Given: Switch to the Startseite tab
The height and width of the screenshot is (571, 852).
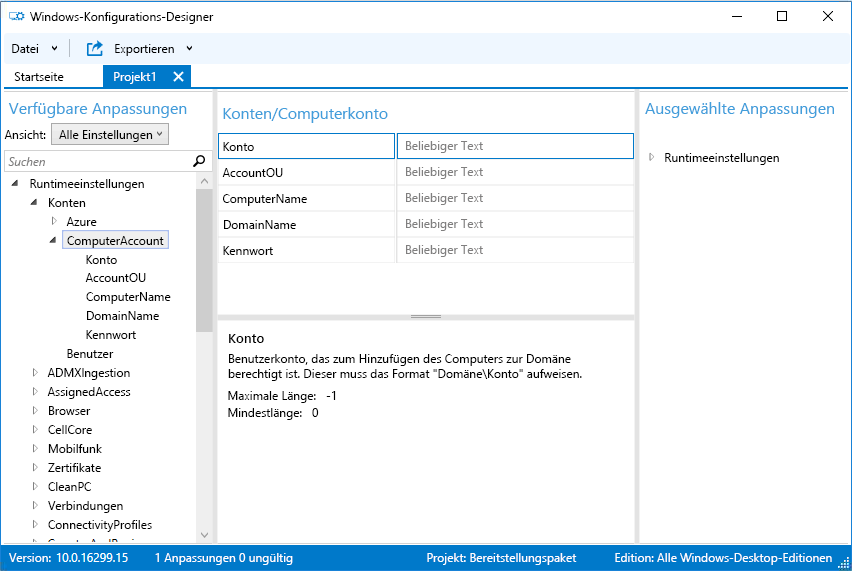Looking at the screenshot, I should tap(39, 77).
